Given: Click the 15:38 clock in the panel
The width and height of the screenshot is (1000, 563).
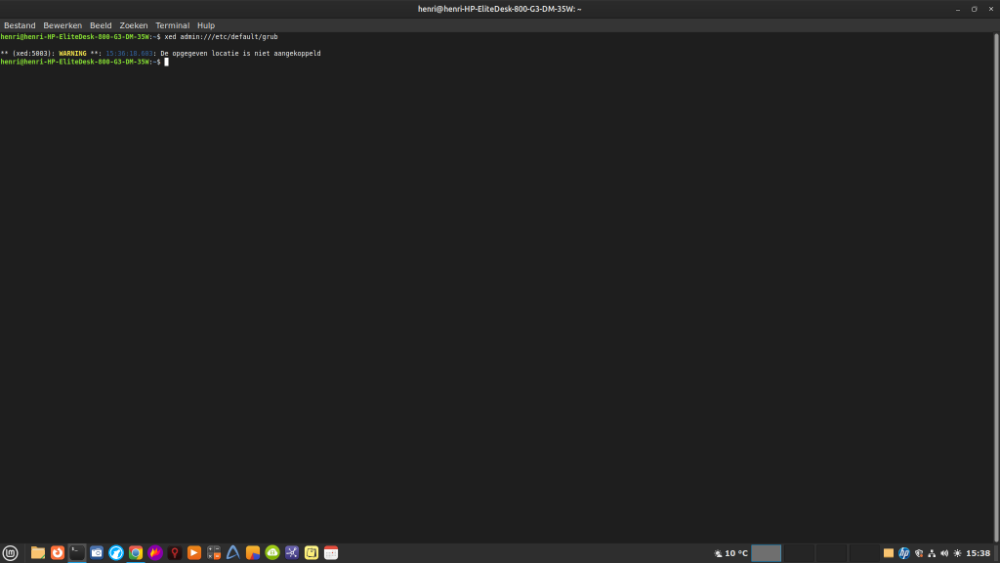Looking at the screenshot, I should [x=978, y=553].
